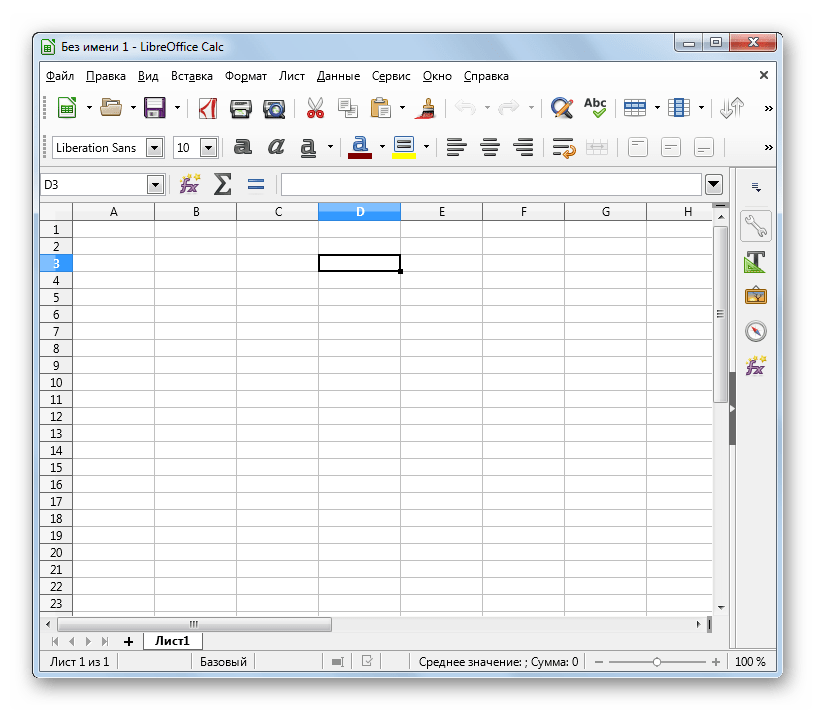Print the document with the printer icon
The height and width of the screenshot is (711, 816).
pos(240,108)
